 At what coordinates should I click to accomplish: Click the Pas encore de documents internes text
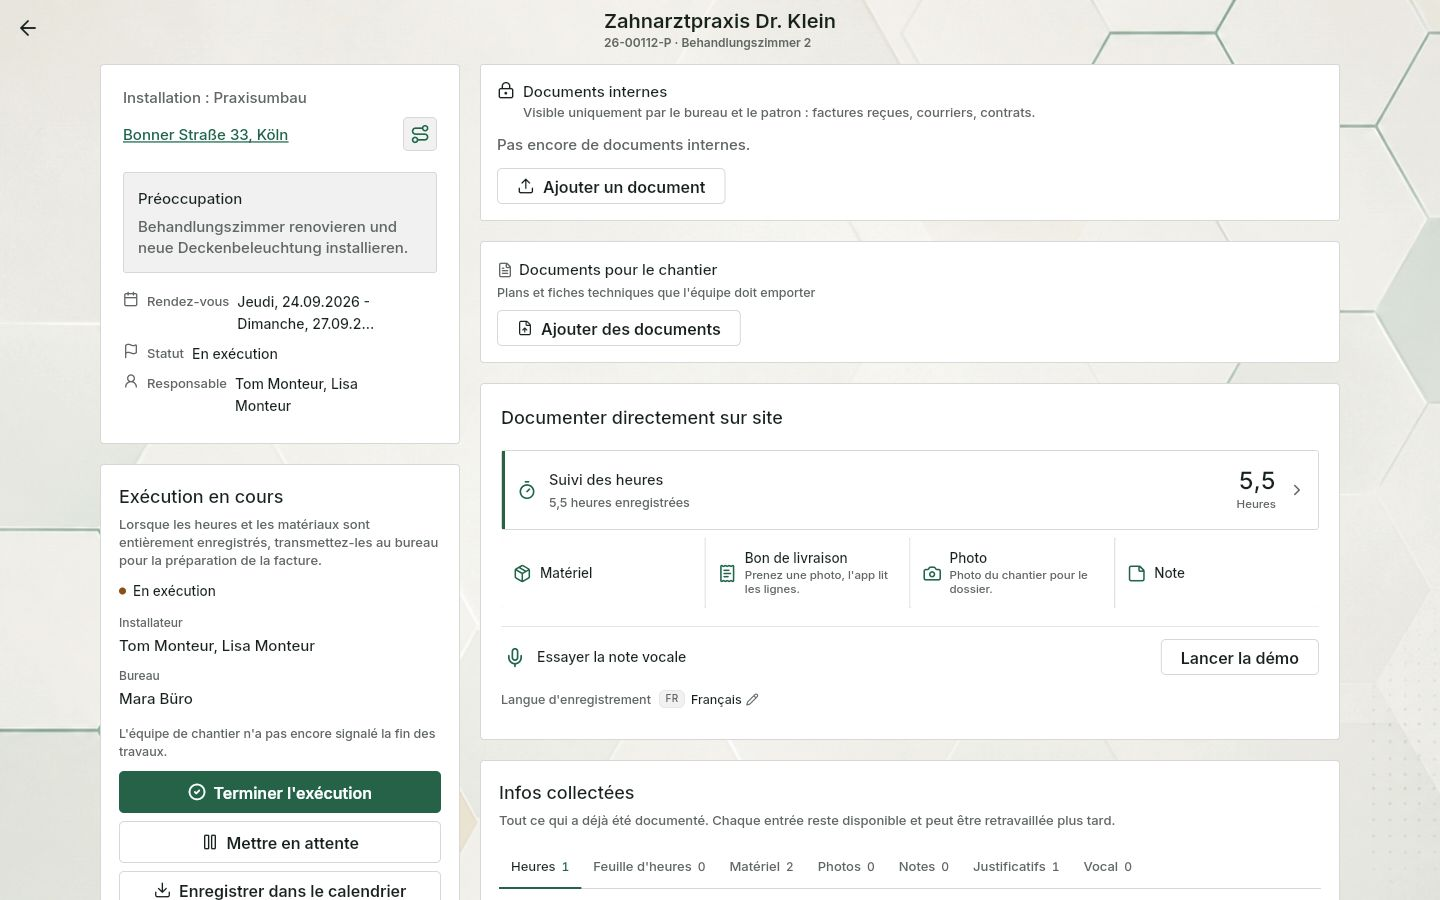point(623,145)
